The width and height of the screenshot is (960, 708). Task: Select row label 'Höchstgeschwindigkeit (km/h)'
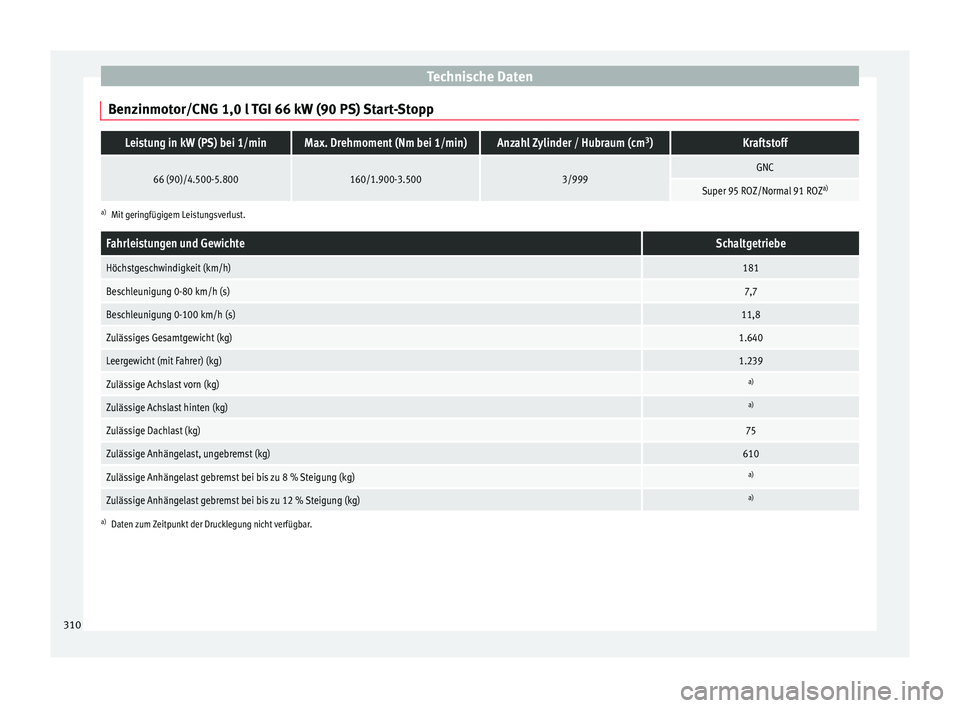pos(168,268)
